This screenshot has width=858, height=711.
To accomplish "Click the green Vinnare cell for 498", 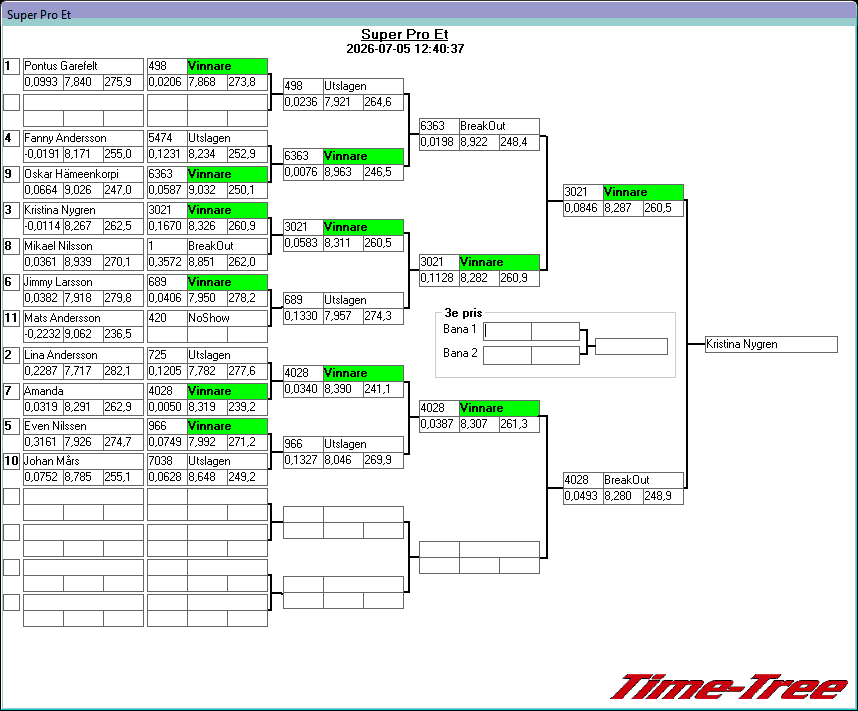I will point(227,66).
